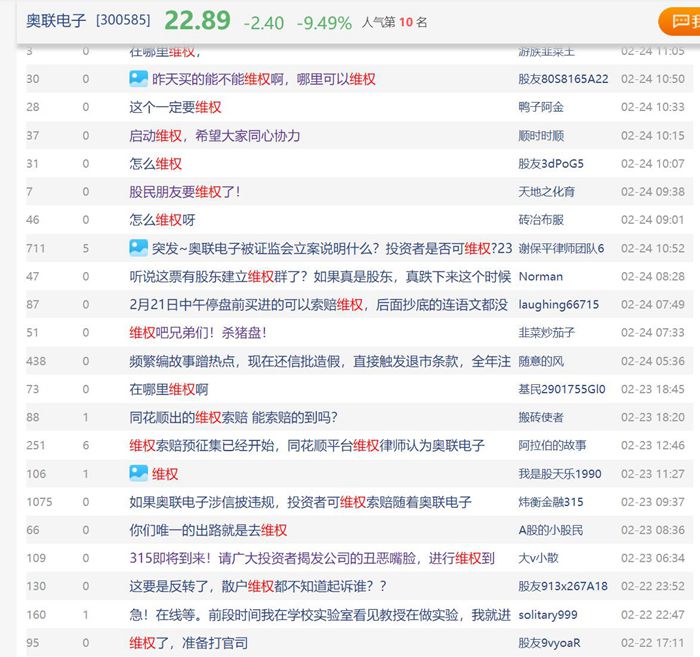
Task: Open author profile 大v小散
Action: click(x=538, y=558)
